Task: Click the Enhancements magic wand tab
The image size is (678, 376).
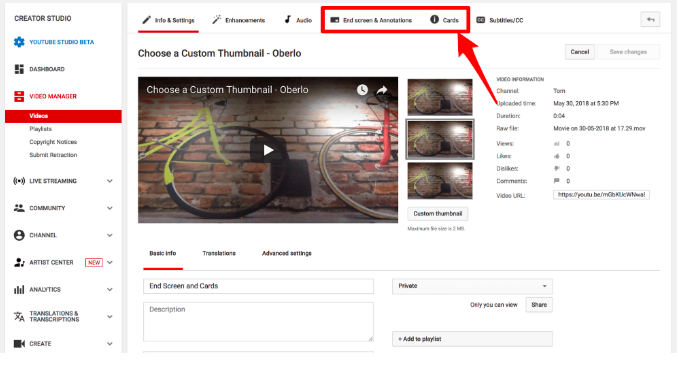Action: pyautogui.click(x=239, y=20)
